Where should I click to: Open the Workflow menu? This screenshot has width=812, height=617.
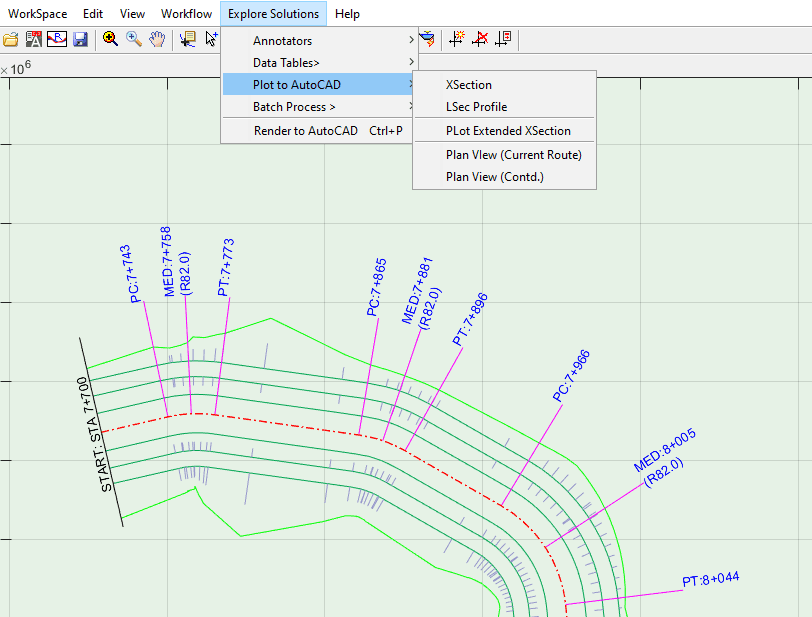186,14
